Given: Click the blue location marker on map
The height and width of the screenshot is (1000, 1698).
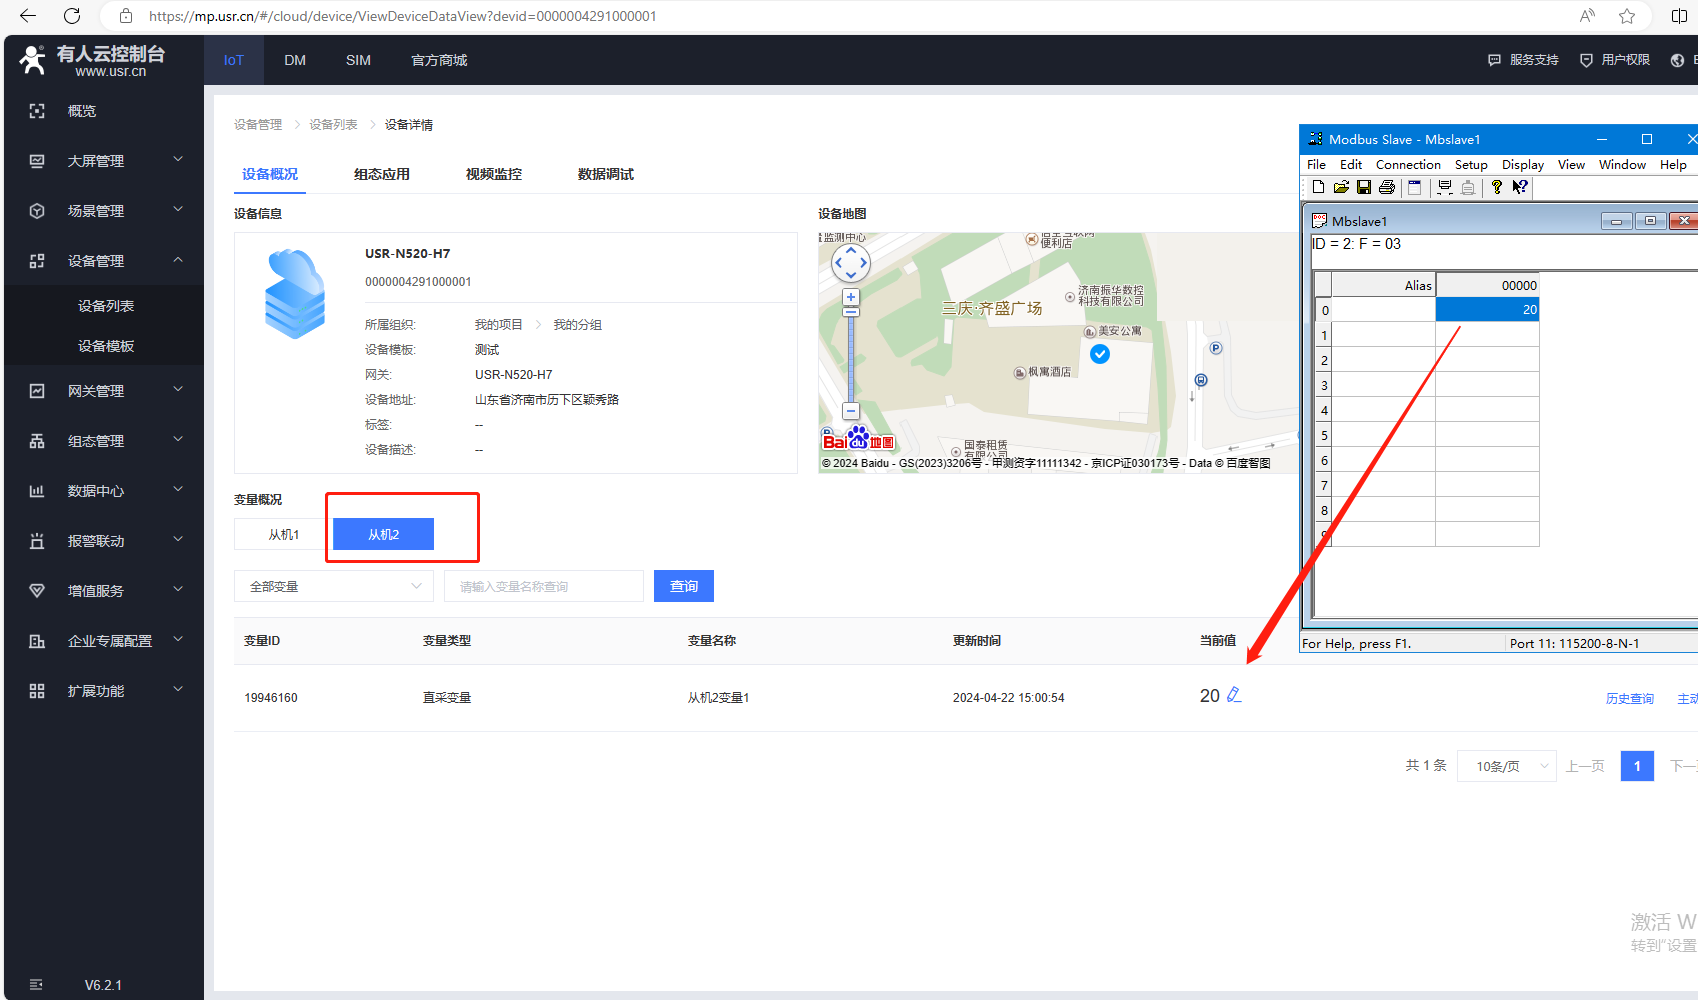Looking at the screenshot, I should [x=1100, y=354].
